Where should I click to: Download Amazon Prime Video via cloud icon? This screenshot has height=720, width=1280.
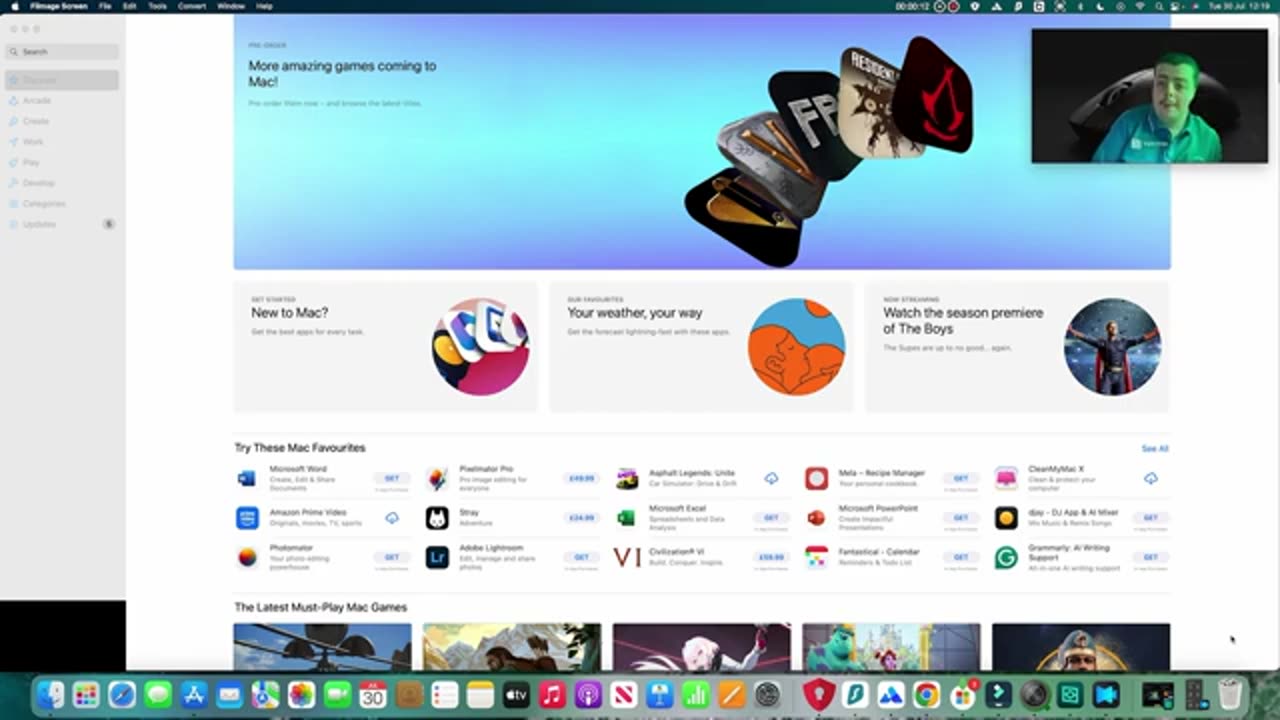[392, 518]
